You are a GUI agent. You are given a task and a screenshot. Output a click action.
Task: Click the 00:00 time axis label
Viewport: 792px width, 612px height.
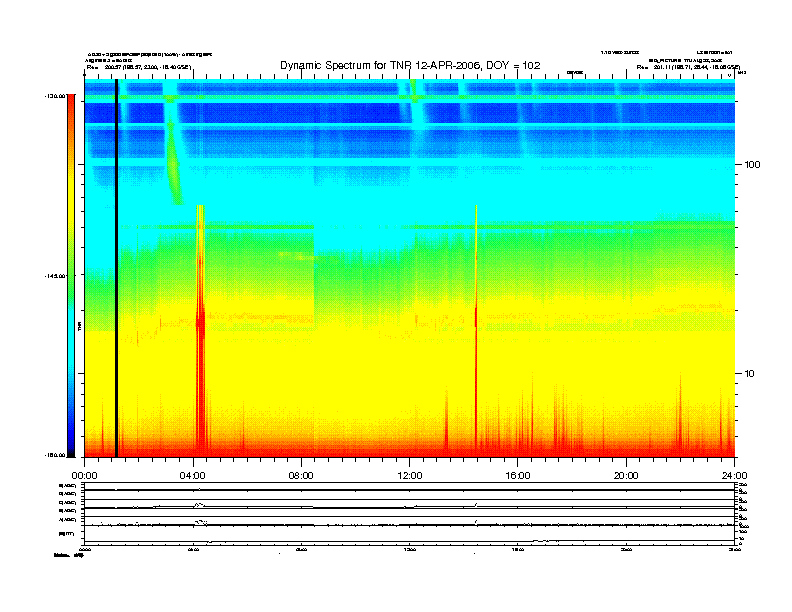click(x=84, y=476)
